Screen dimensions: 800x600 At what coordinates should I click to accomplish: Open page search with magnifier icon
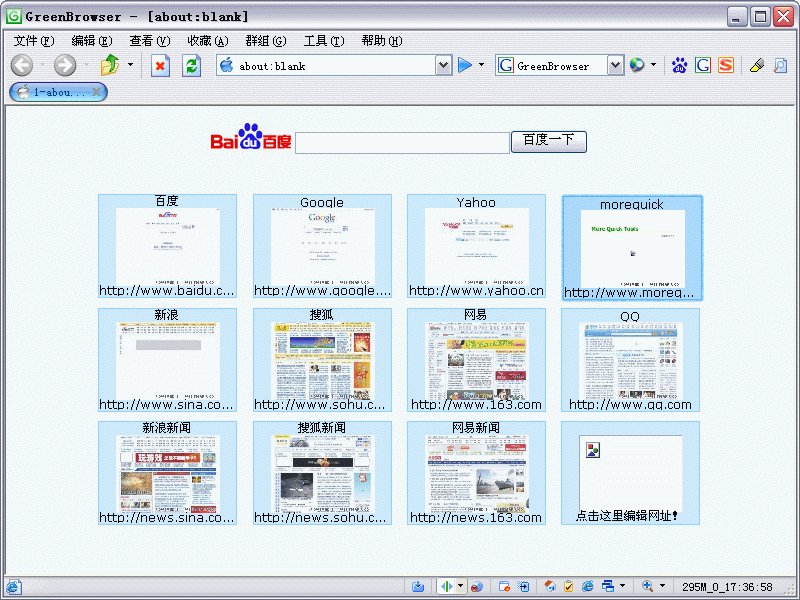click(x=779, y=65)
